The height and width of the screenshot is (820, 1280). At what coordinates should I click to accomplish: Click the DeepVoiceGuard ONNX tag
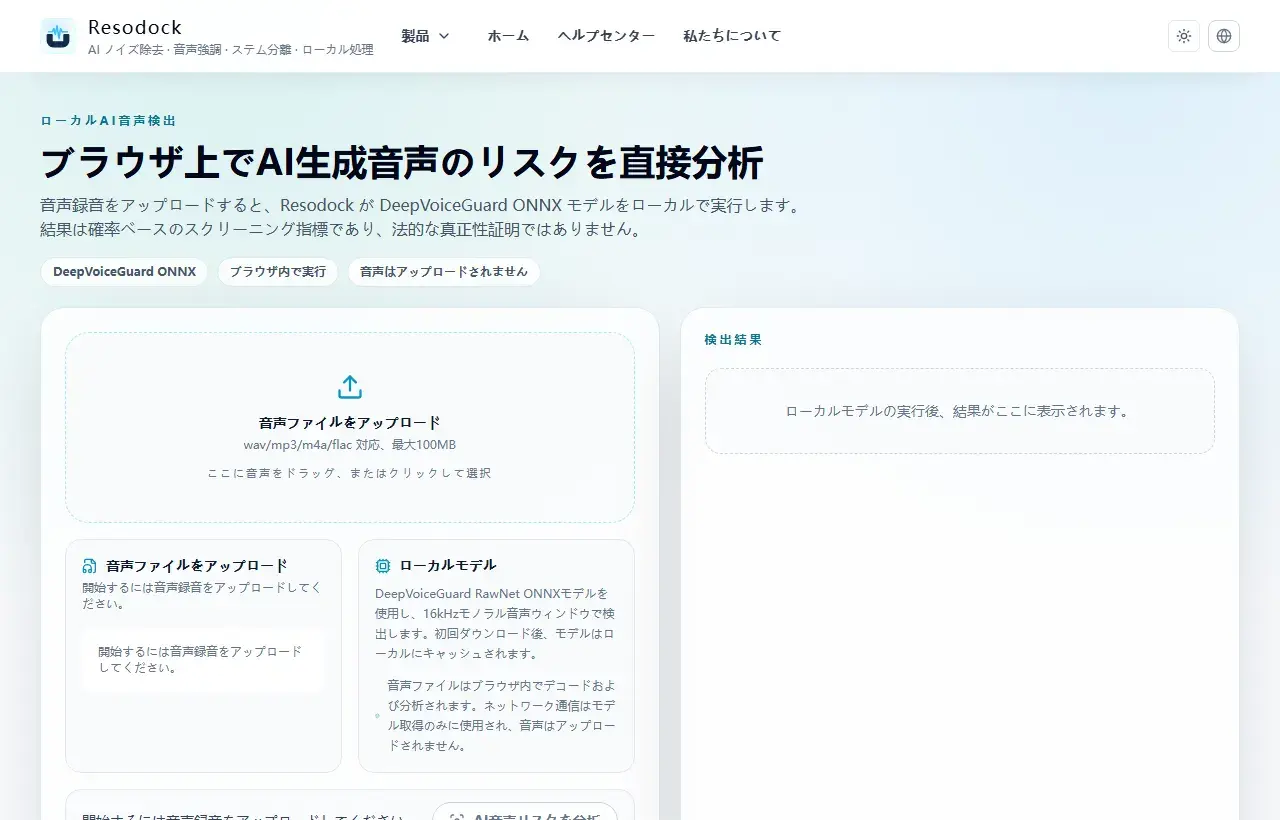coord(124,272)
